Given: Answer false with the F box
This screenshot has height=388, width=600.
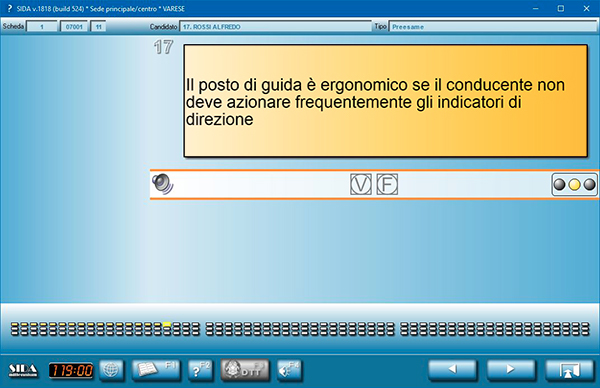Looking at the screenshot, I should (x=387, y=184).
